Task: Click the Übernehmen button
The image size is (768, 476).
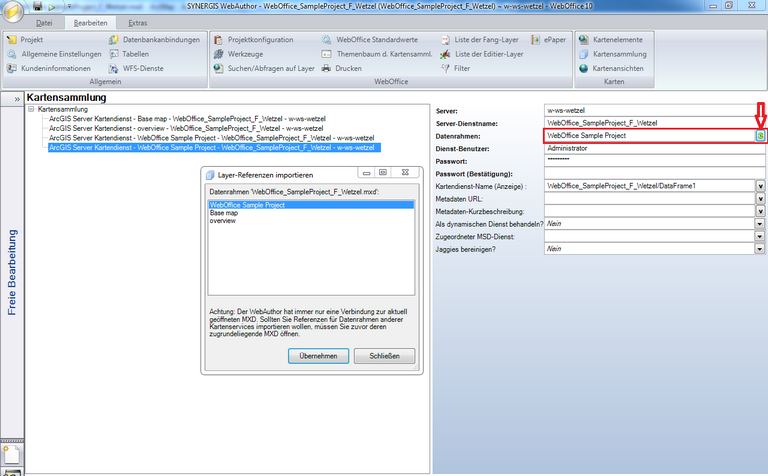Action: click(x=318, y=356)
